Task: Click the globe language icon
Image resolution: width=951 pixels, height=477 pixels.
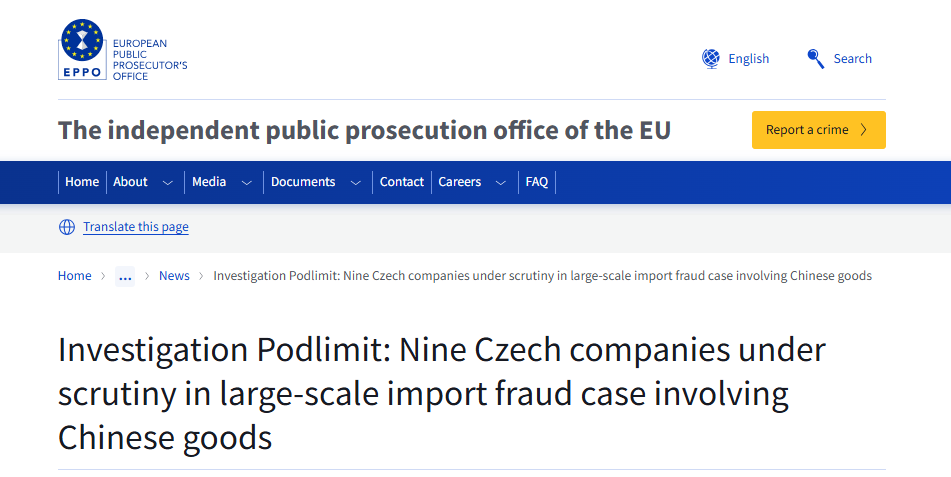Action: point(711,59)
